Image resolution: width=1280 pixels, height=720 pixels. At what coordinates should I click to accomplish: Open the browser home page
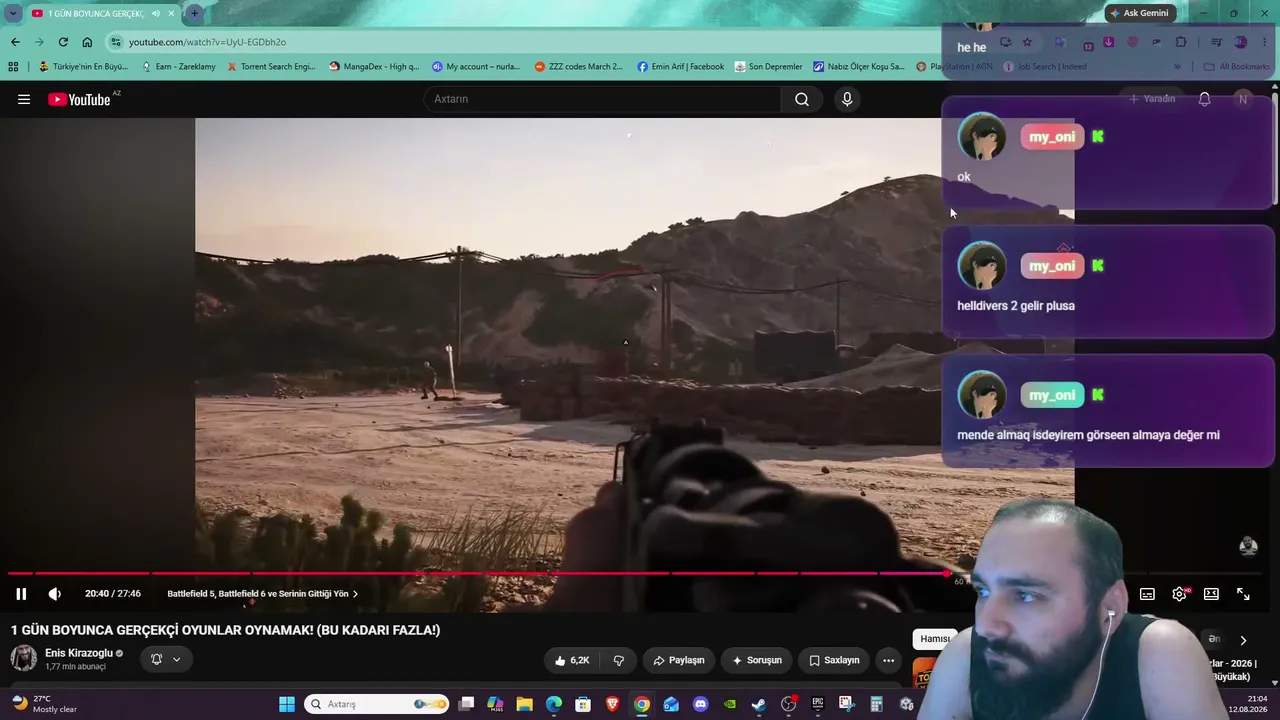pyautogui.click(x=87, y=42)
